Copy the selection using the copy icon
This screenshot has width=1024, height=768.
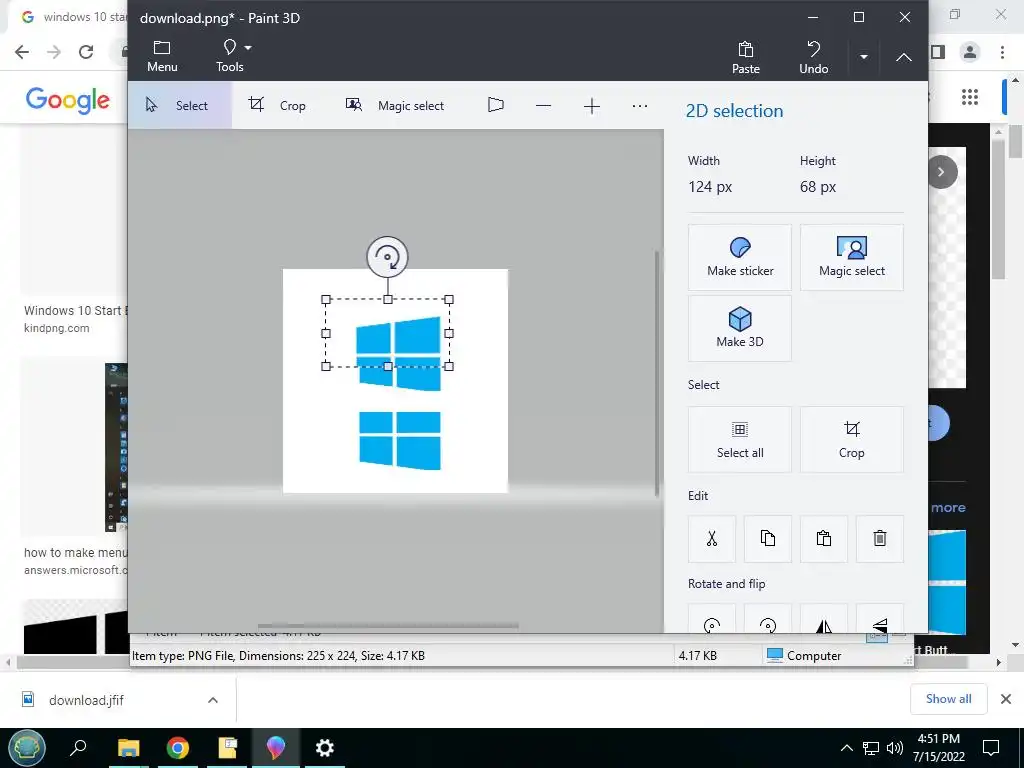767,539
